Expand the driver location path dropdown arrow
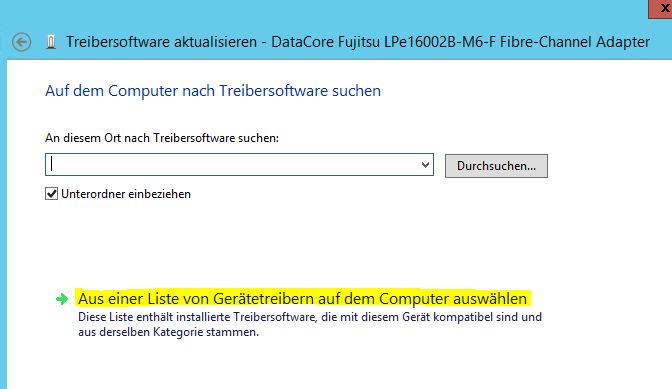The height and width of the screenshot is (389, 672). (x=425, y=165)
